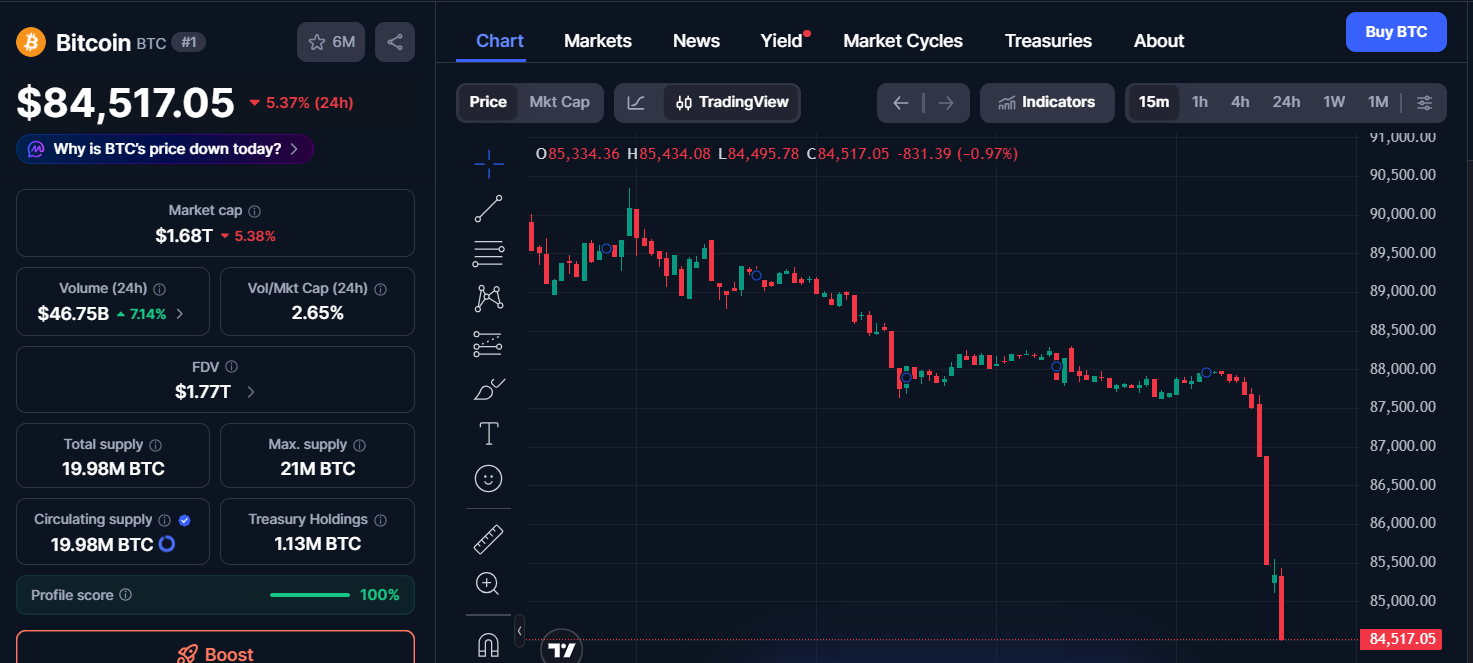Activate the zoom in tool
The image size is (1473, 663).
(x=488, y=583)
